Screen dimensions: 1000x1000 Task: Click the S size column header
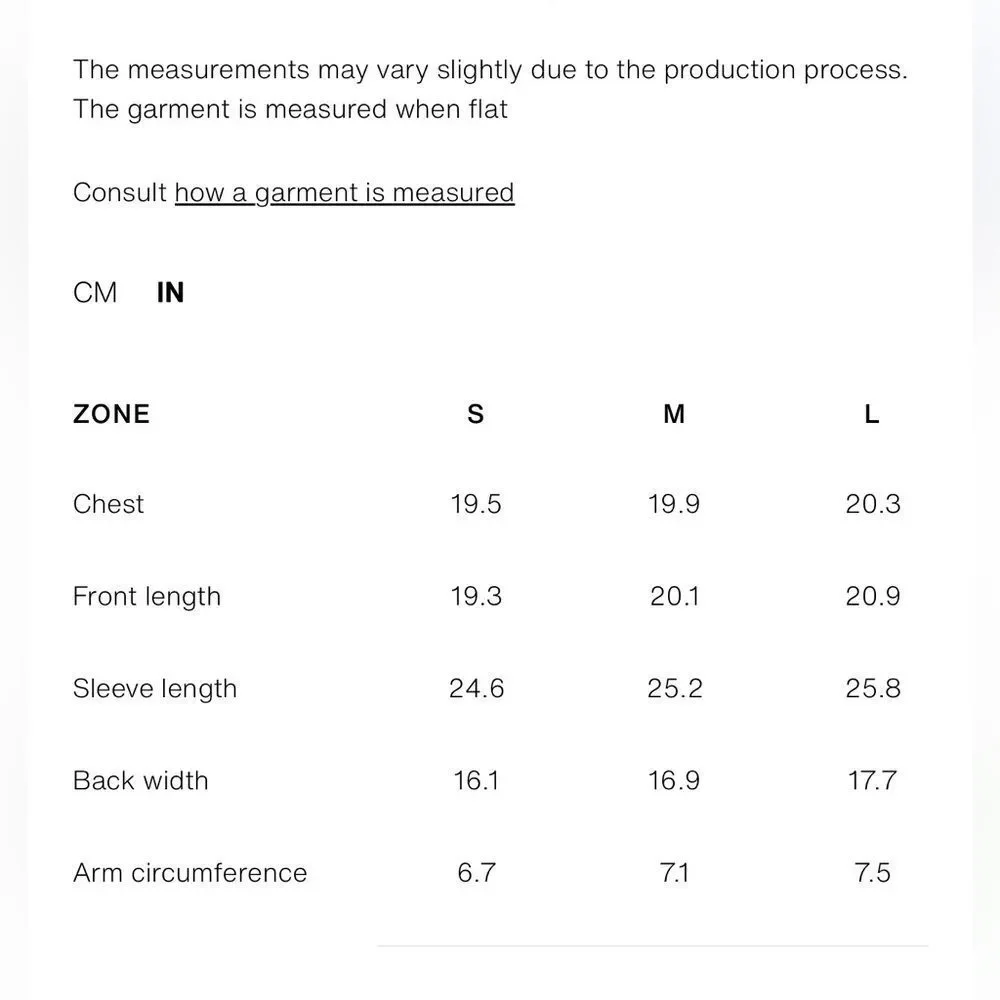coord(475,414)
